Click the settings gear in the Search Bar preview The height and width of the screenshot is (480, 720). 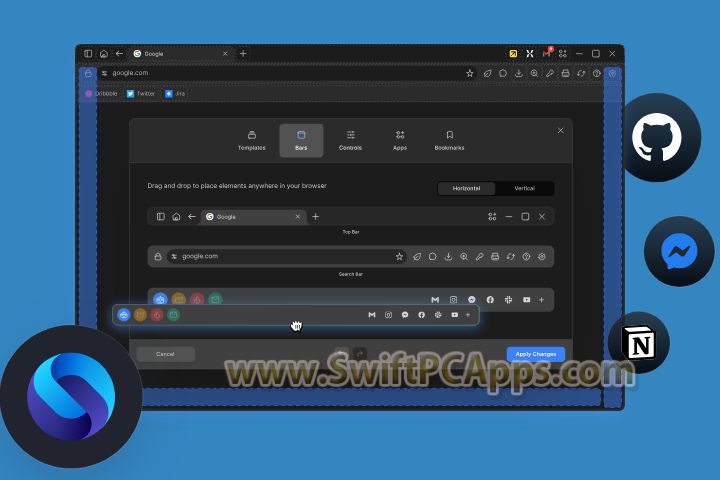542,257
